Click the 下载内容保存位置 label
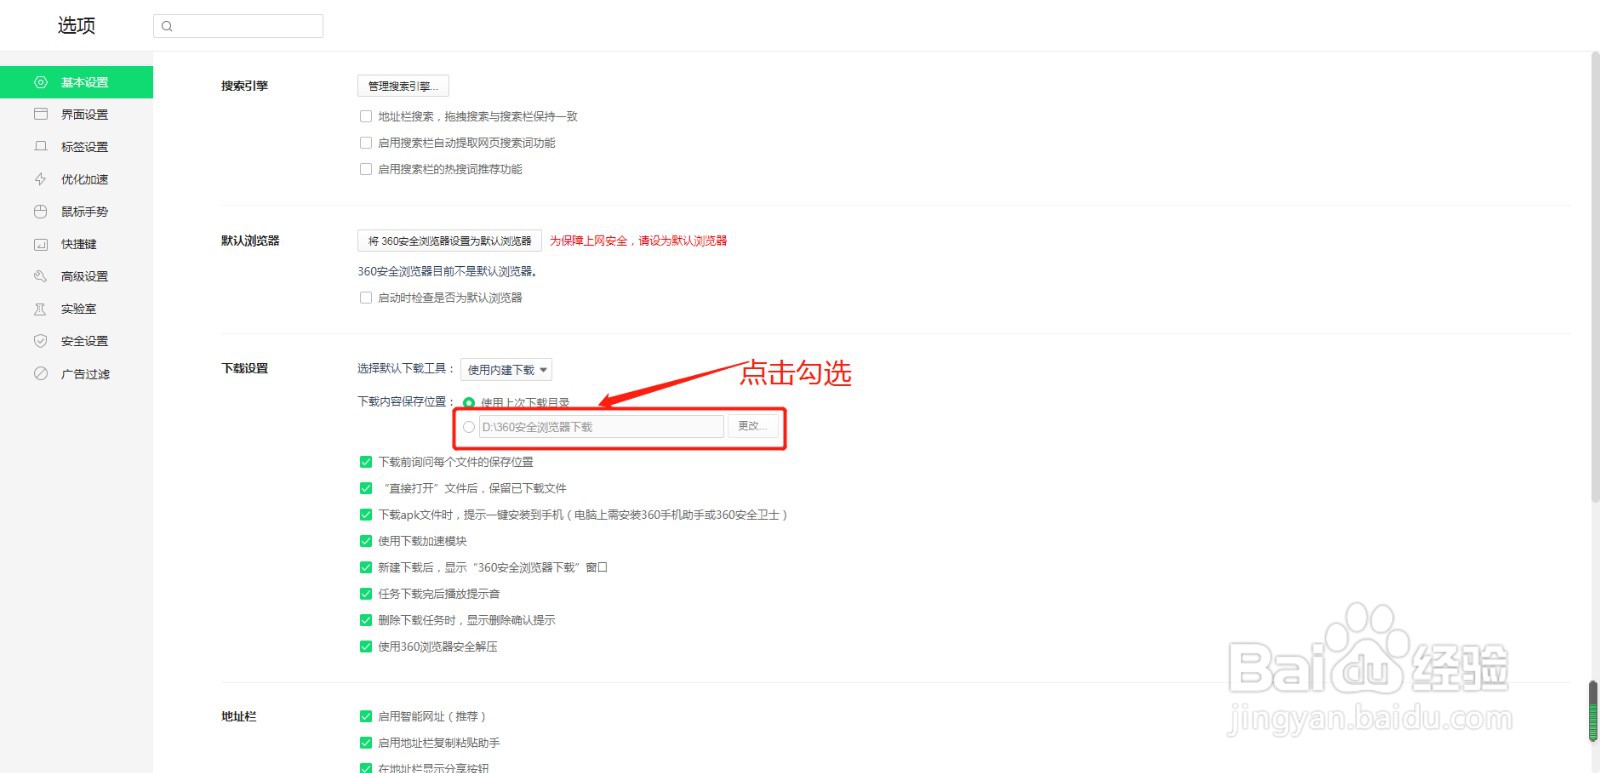The height and width of the screenshot is (773, 1600). 406,401
